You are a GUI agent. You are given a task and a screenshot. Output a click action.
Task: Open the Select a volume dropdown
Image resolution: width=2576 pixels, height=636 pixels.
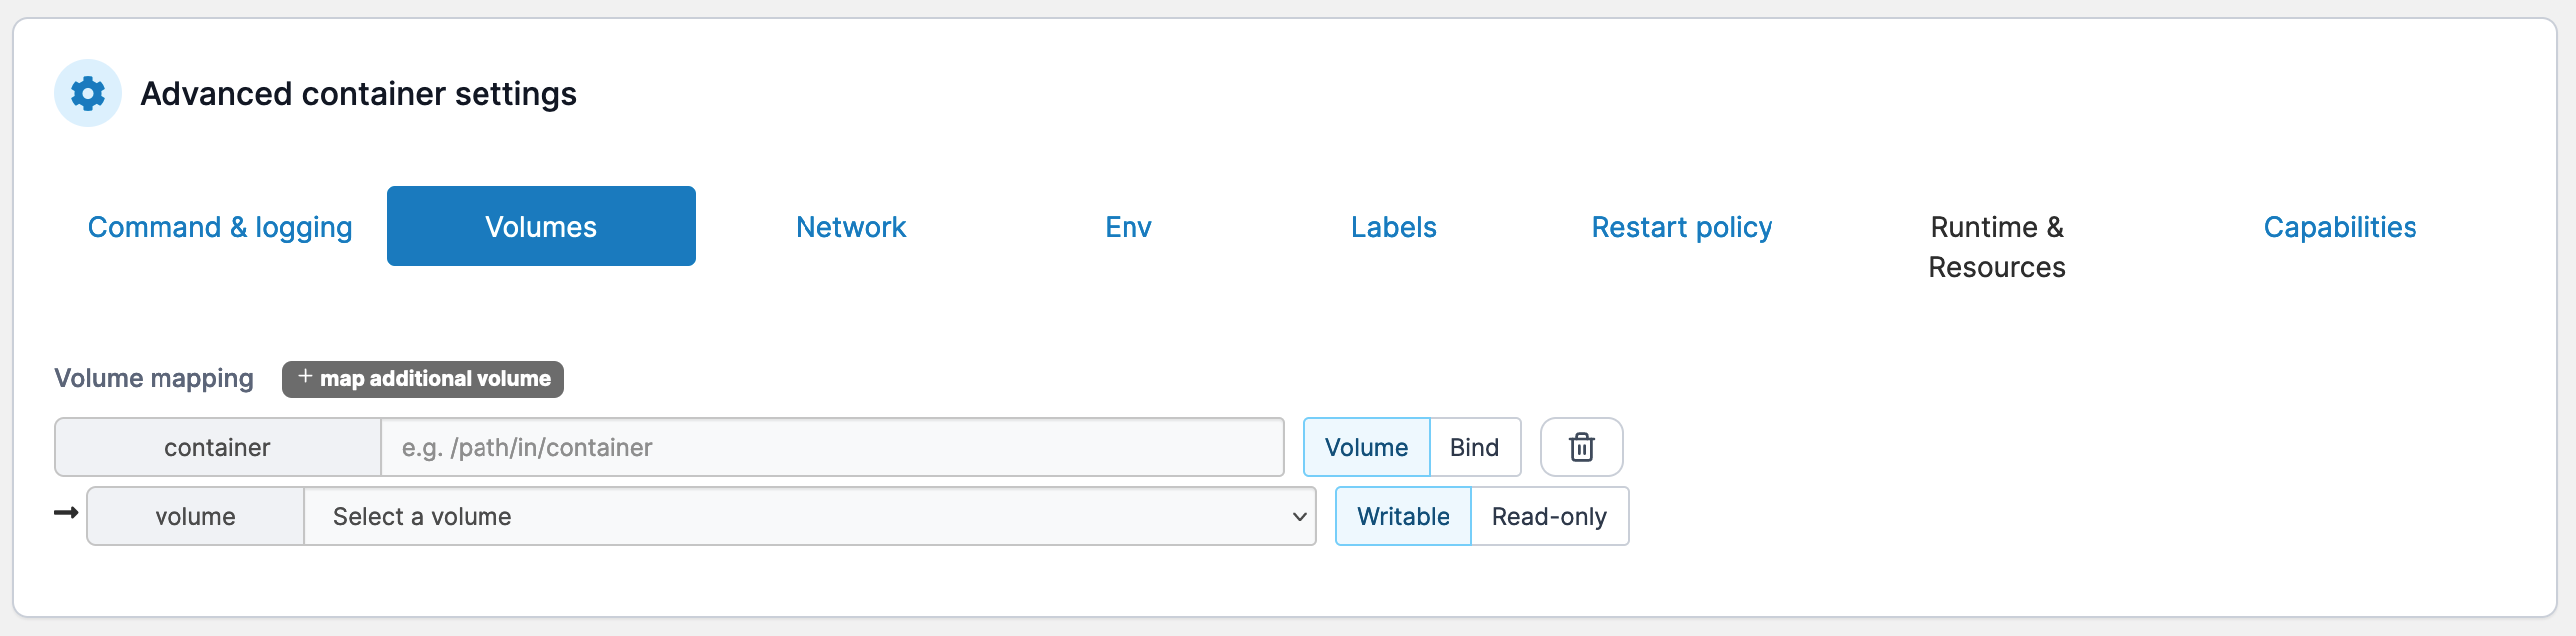tap(800, 517)
